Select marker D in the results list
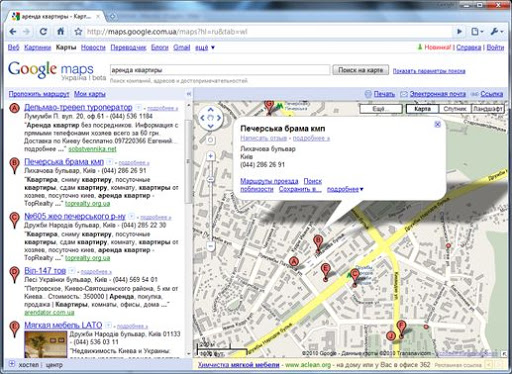The width and height of the screenshot is (512, 374). 14,274
